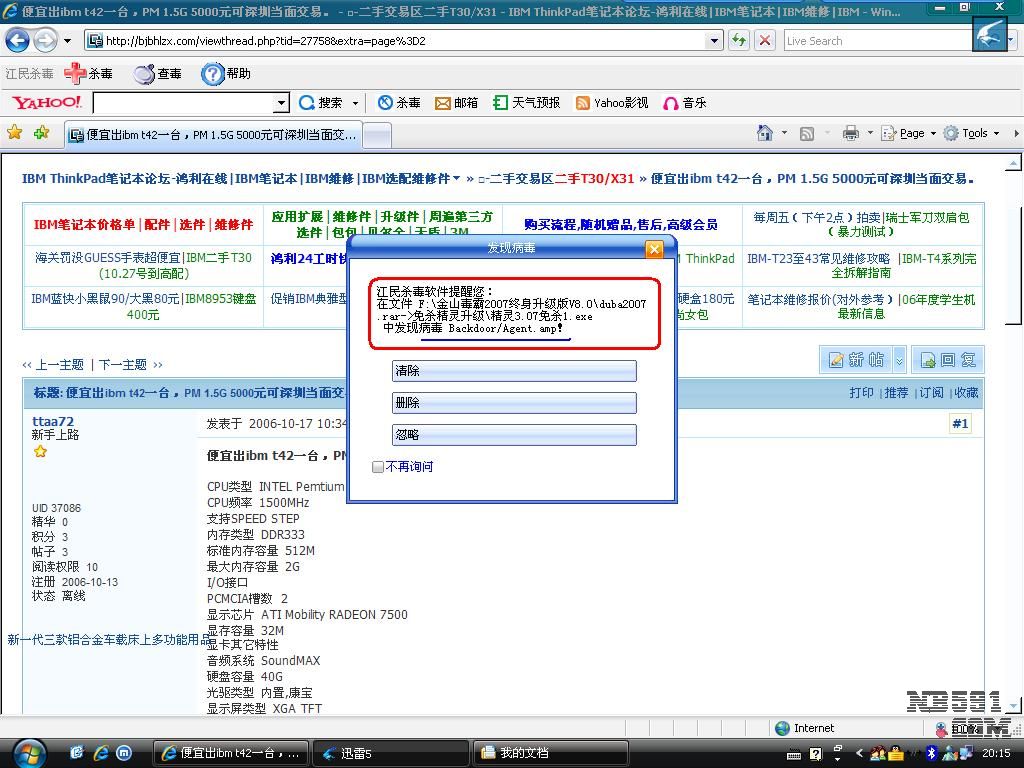This screenshot has height=768, width=1024.
Task: Click the Jiangmin 杀毒 red cross icon
Action: click(x=75, y=74)
